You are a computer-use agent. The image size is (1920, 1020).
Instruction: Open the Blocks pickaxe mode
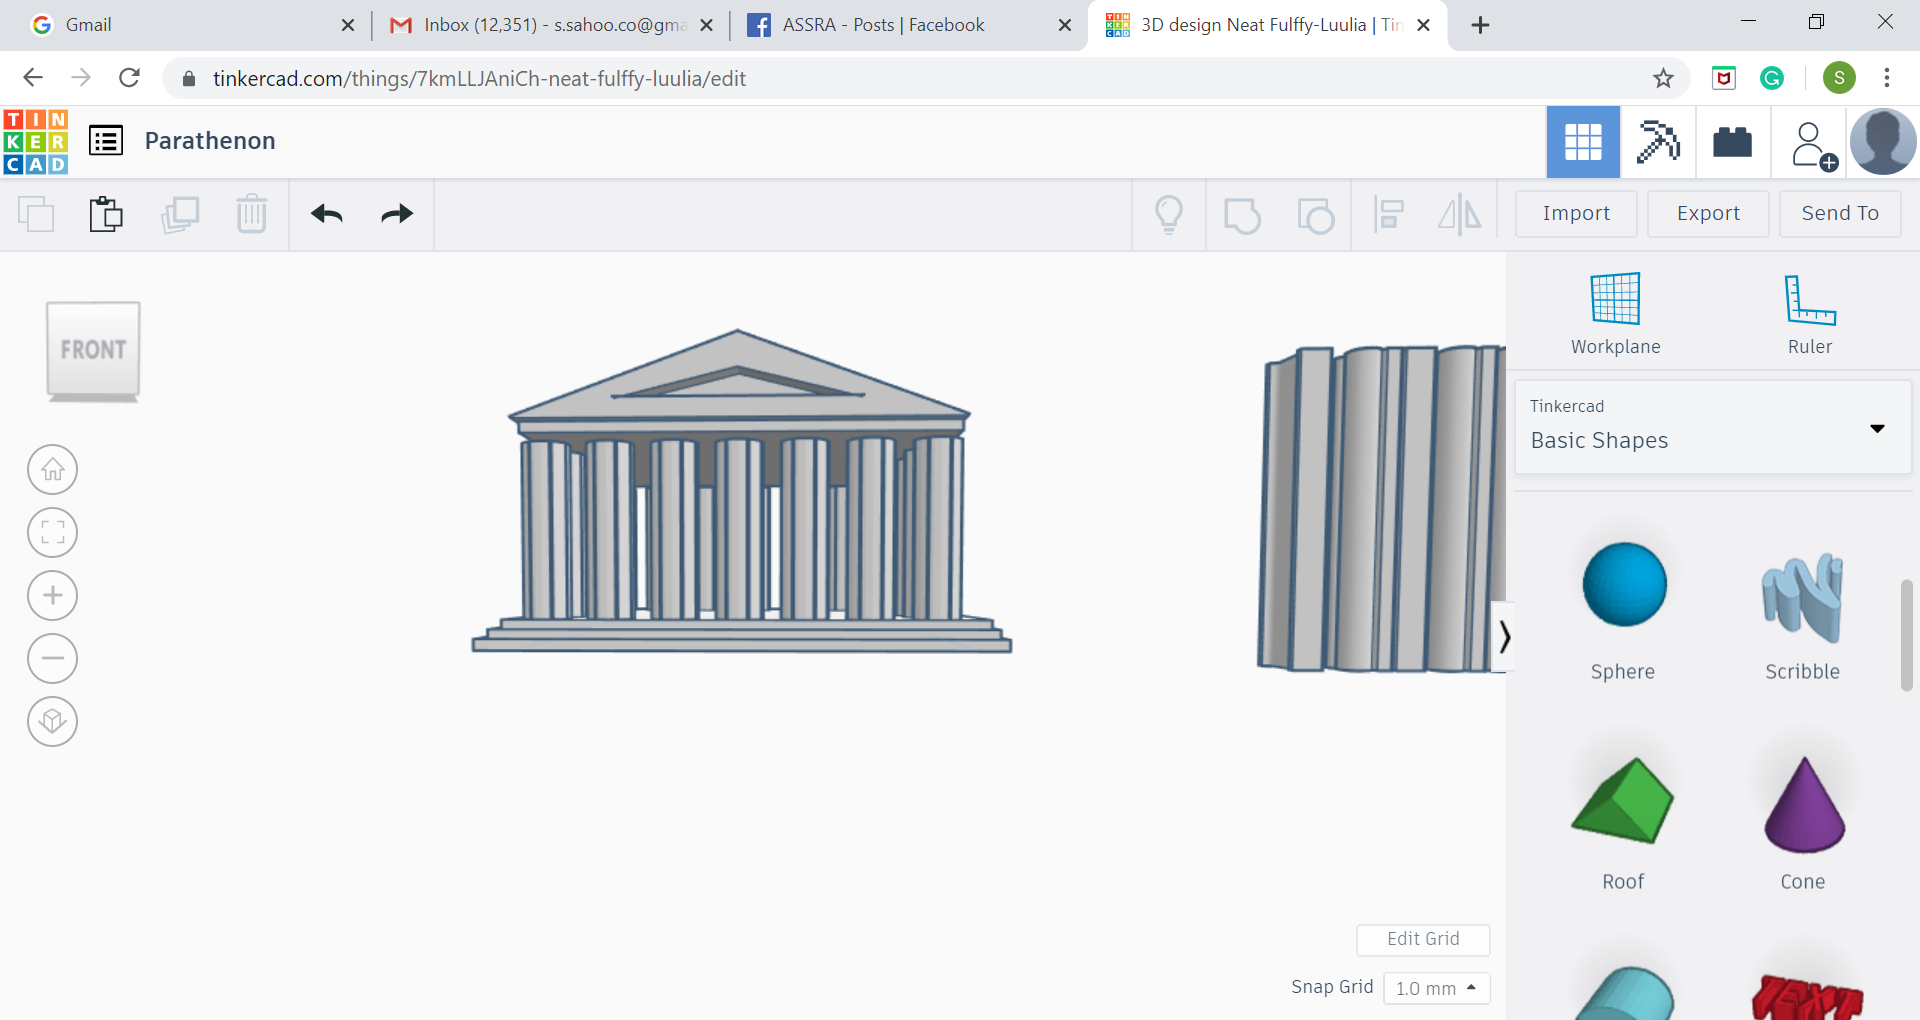coord(1658,142)
